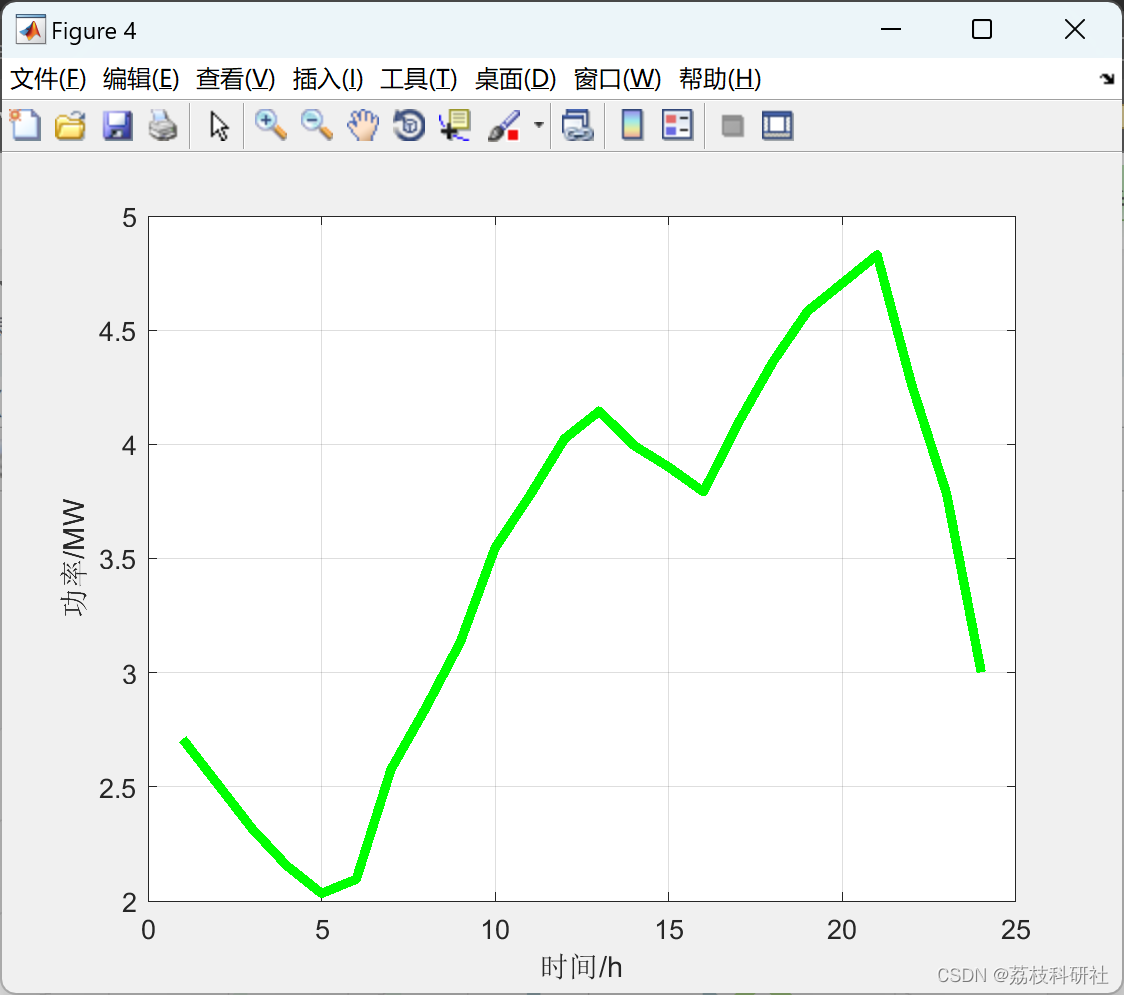Select the Zoom In magnifier tool
Viewport: 1124px width, 995px height.
[270, 125]
